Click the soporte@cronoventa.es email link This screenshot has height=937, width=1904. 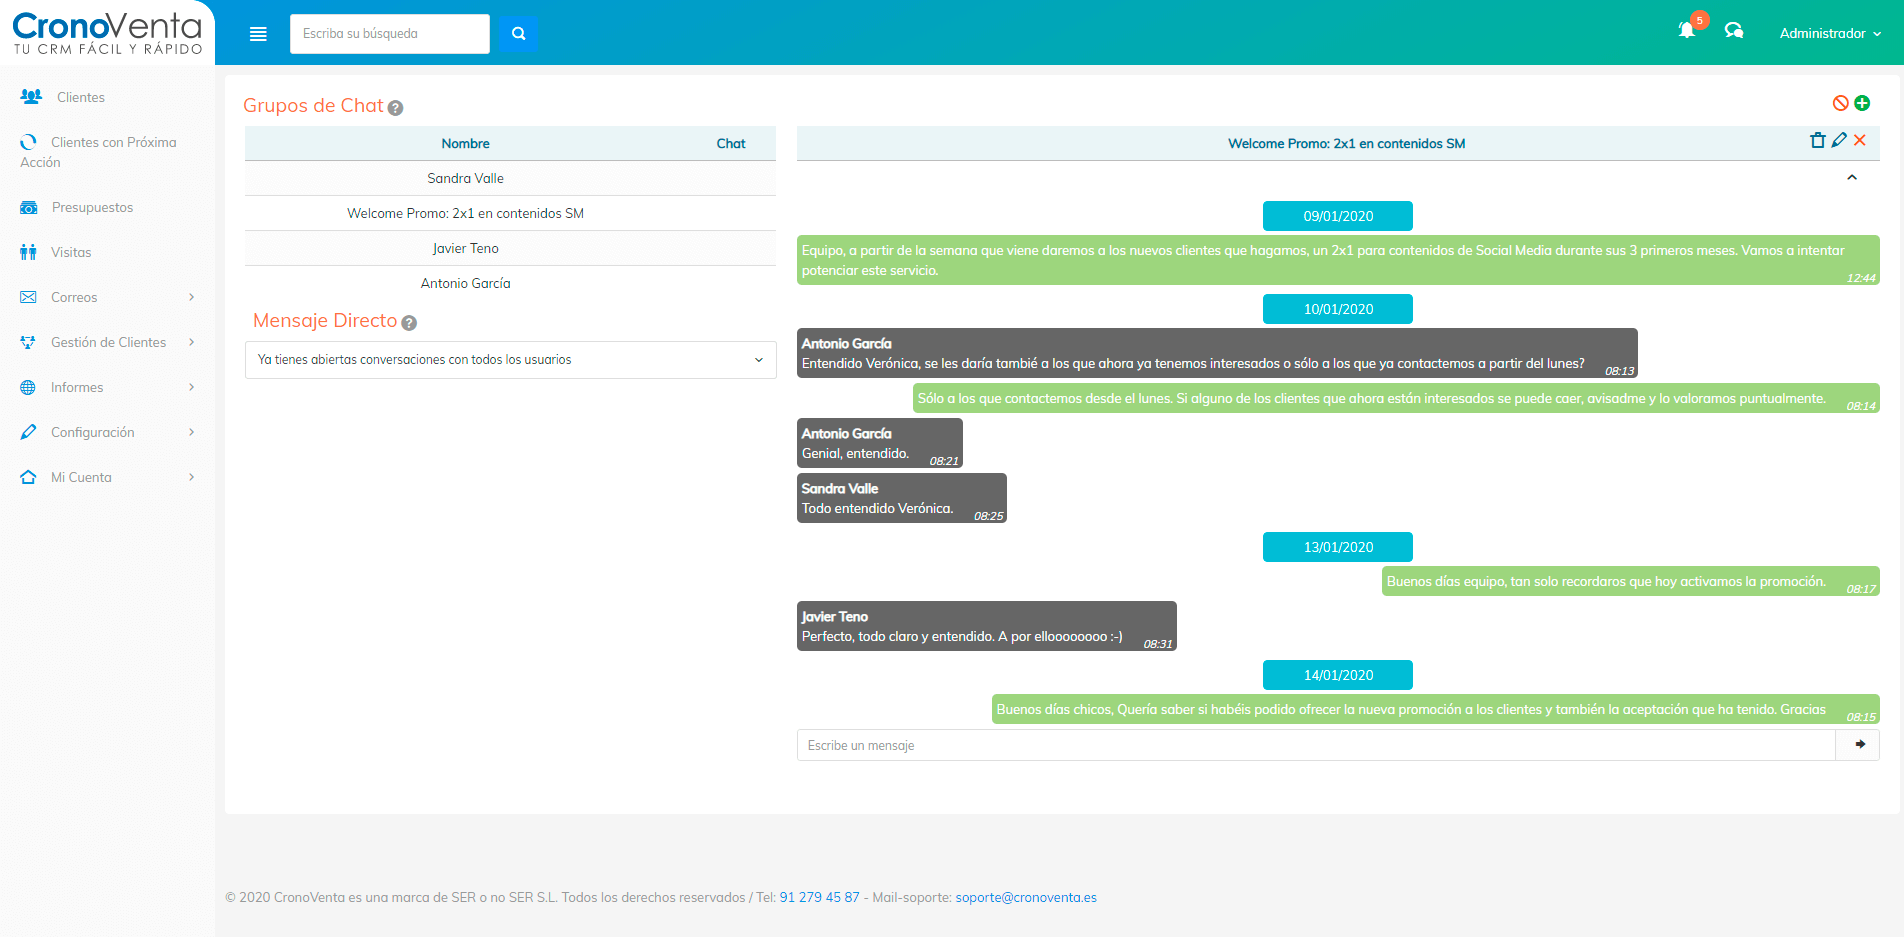click(x=1026, y=897)
